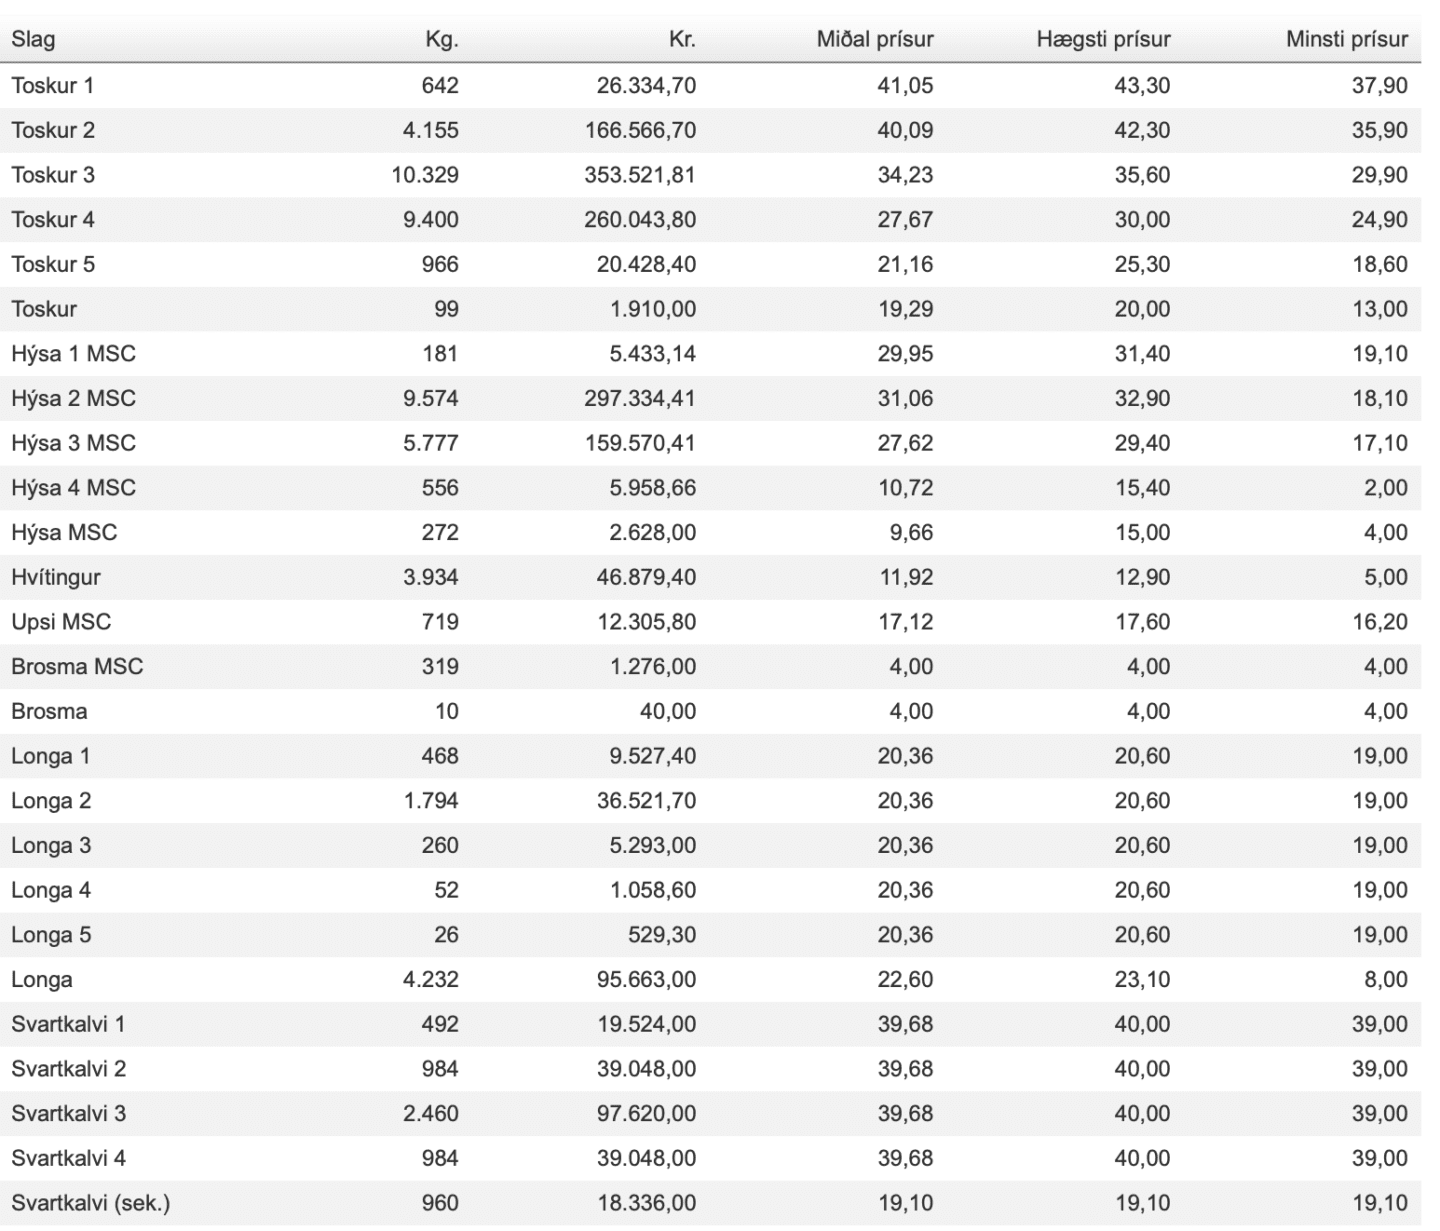This screenshot has height=1231, width=1440.
Task: Select the 97.620,00 value for Svartkalvi 3
Action: point(646,1113)
